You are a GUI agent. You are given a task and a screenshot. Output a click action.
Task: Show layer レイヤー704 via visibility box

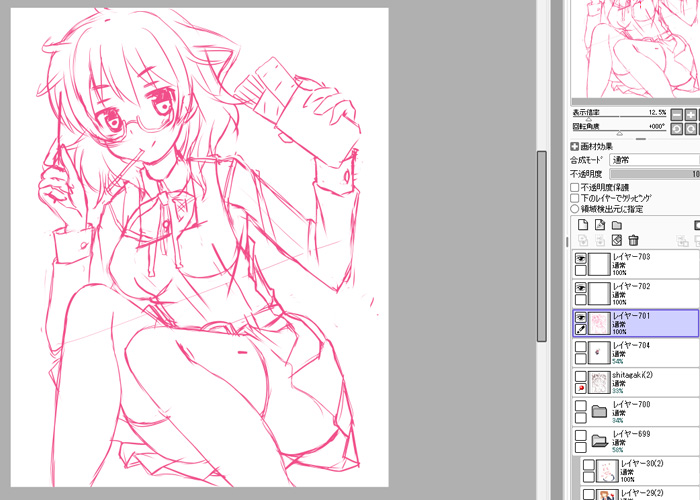580,347
